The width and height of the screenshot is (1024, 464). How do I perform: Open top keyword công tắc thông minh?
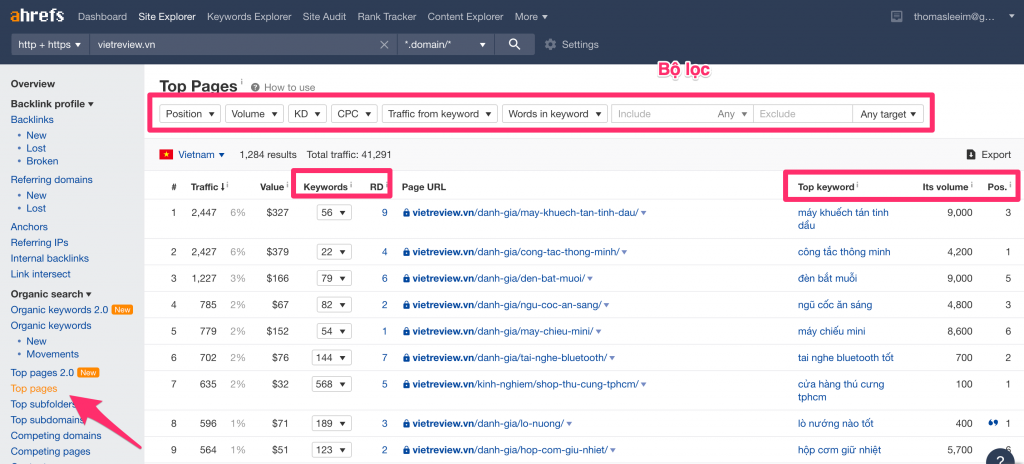(x=844, y=252)
